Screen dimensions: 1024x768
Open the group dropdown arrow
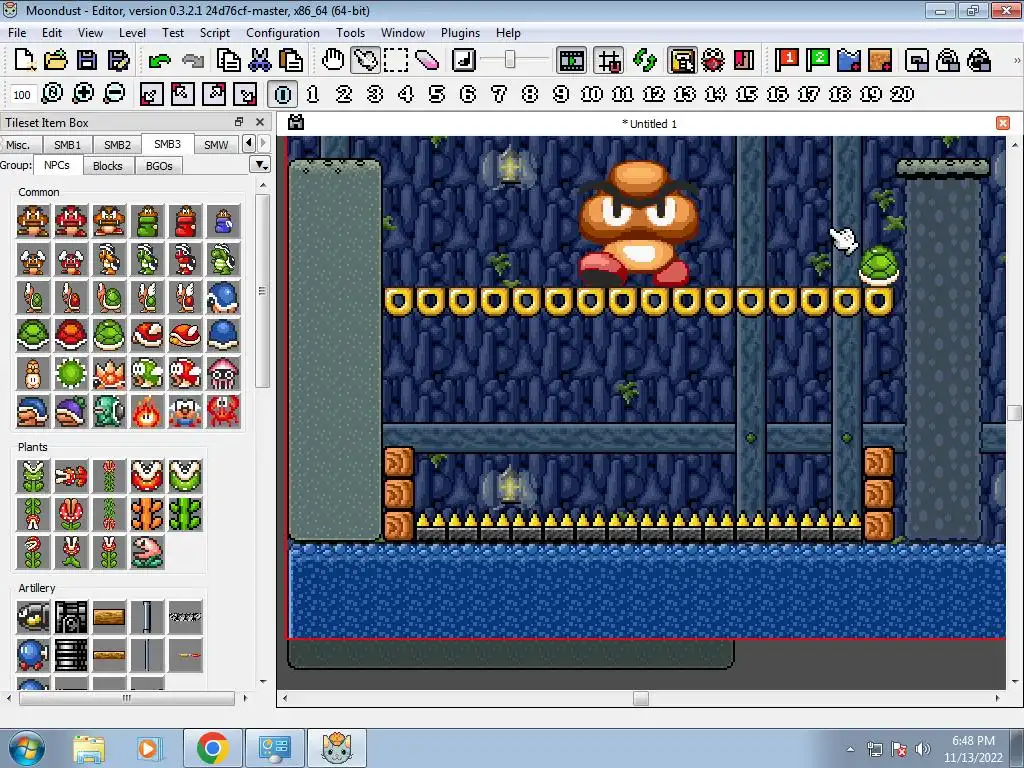[x=260, y=165]
